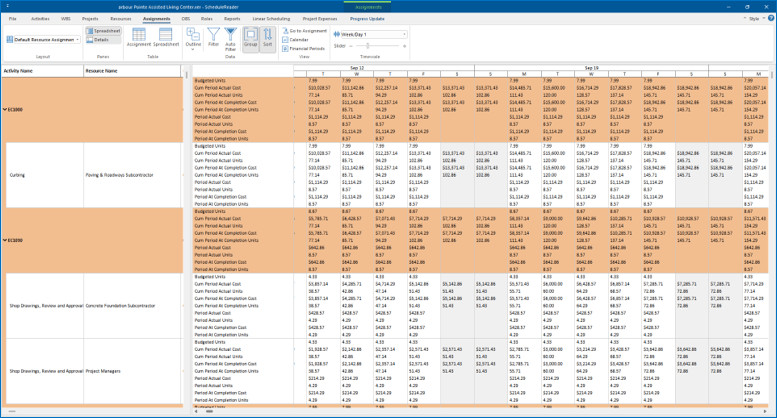
Task: Open the Spreadsheet button in Table group
Action: (166, 37)
